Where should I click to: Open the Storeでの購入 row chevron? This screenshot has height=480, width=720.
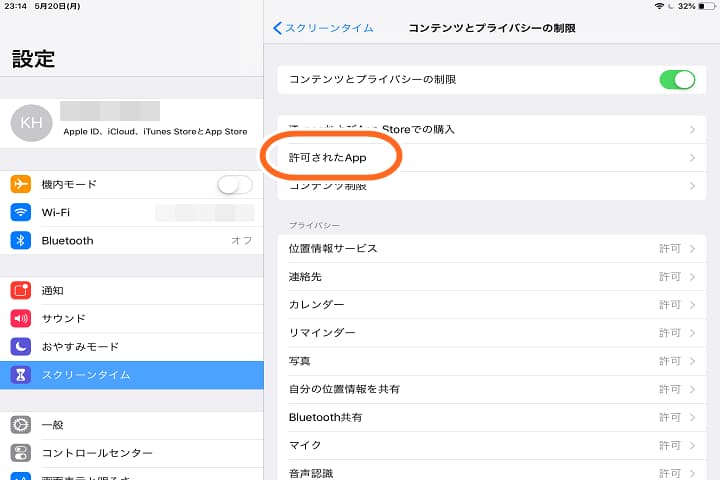pyautogui.click(x=692, y=130)
